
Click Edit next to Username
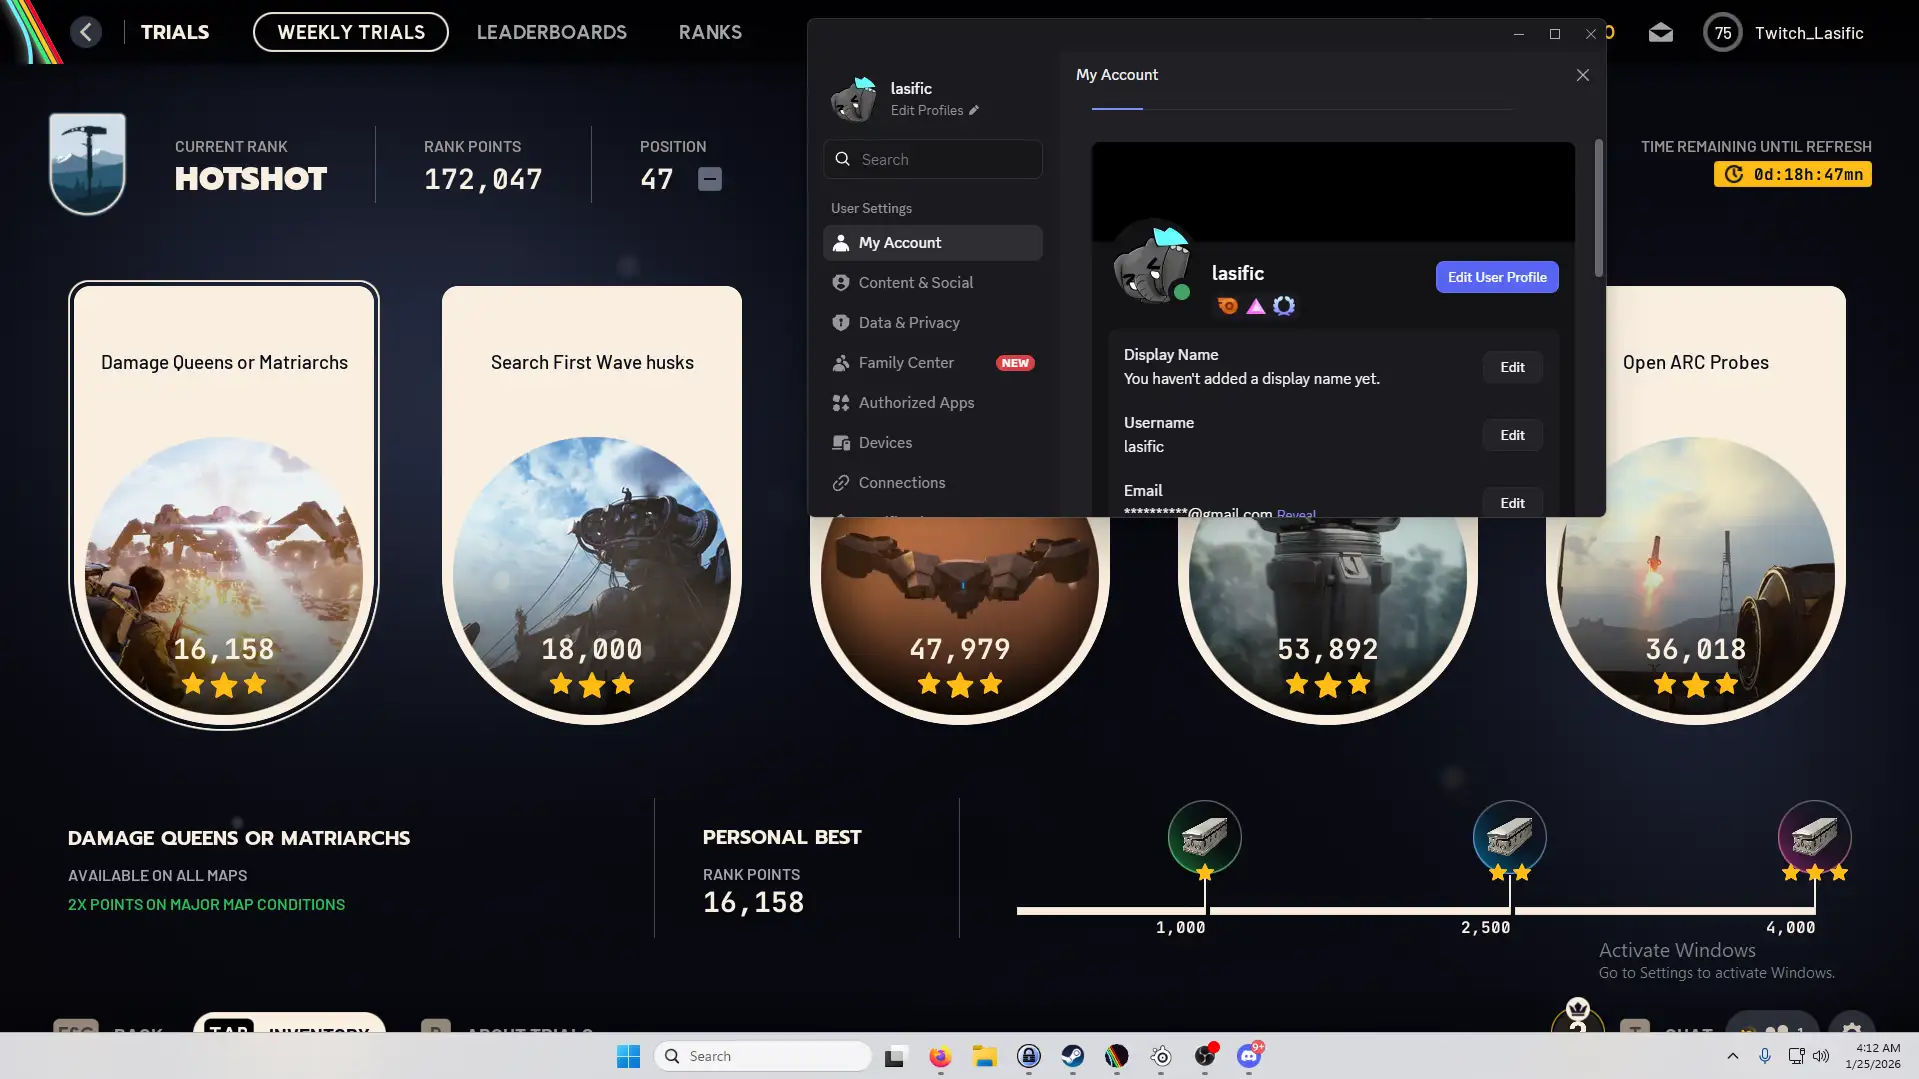click(1511, 435)
